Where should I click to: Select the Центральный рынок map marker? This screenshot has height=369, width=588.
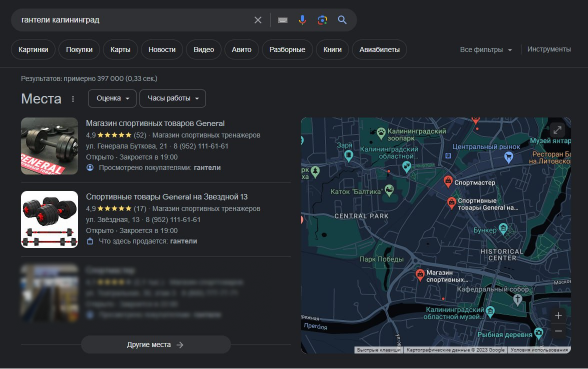coord(508,157)
